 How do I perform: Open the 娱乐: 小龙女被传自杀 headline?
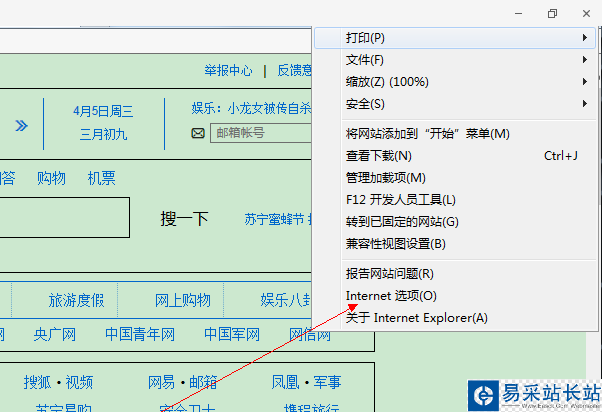[251, 109]
